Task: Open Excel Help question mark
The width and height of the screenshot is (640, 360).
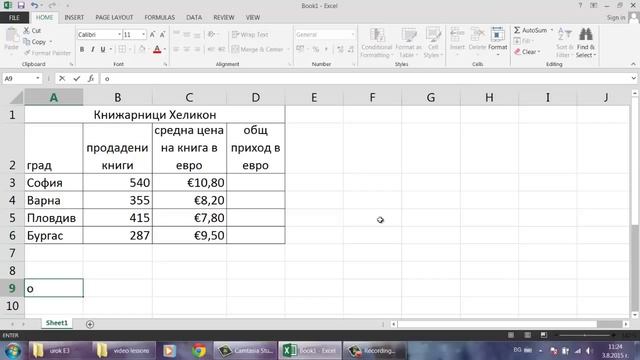Action: click(580, 5)
